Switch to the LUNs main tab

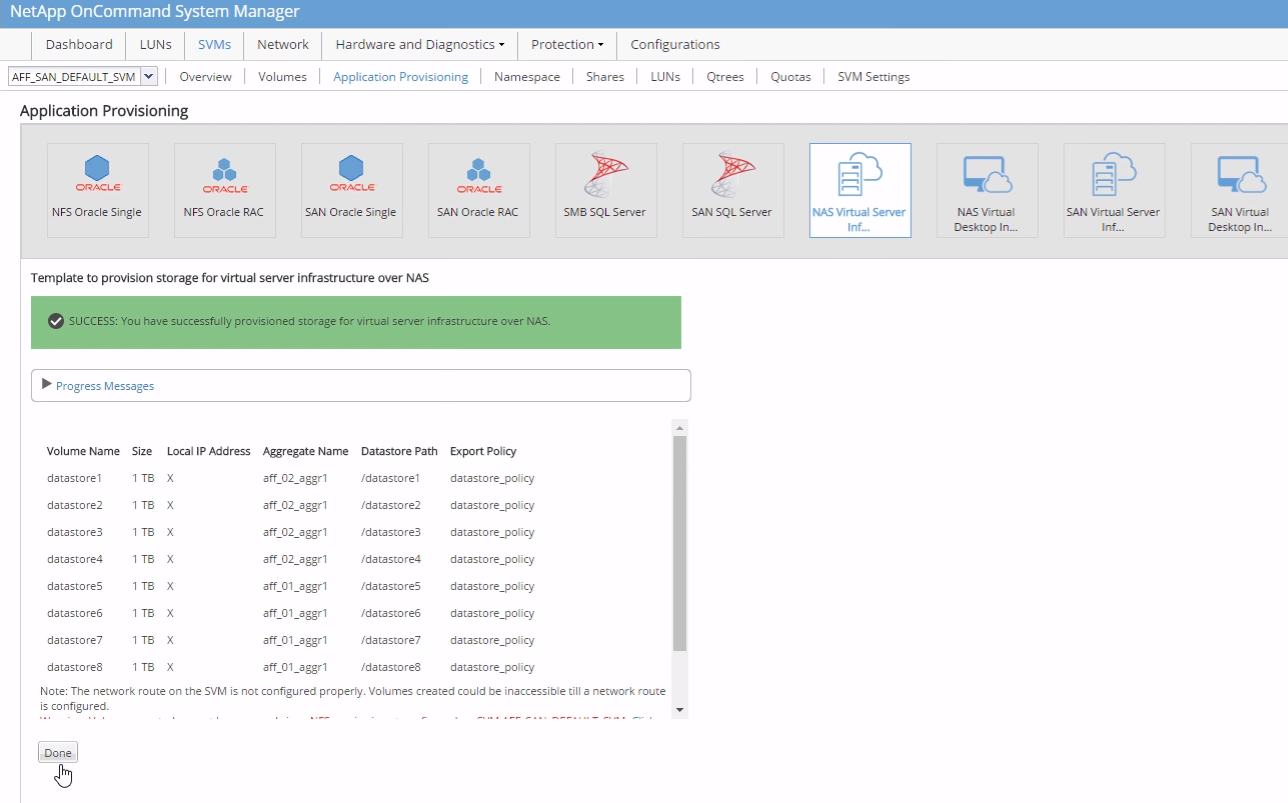point(156,44)
